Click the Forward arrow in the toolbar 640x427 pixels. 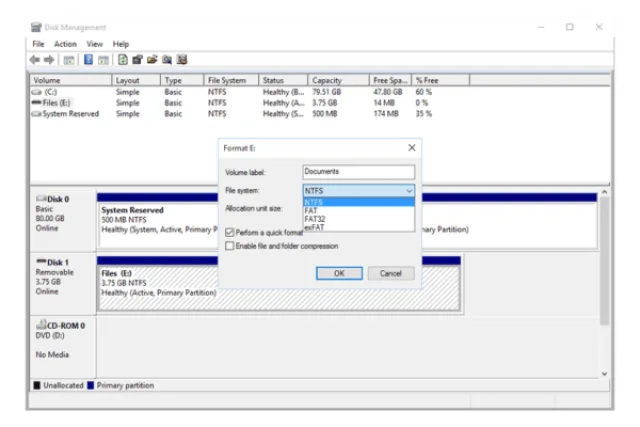49,60
